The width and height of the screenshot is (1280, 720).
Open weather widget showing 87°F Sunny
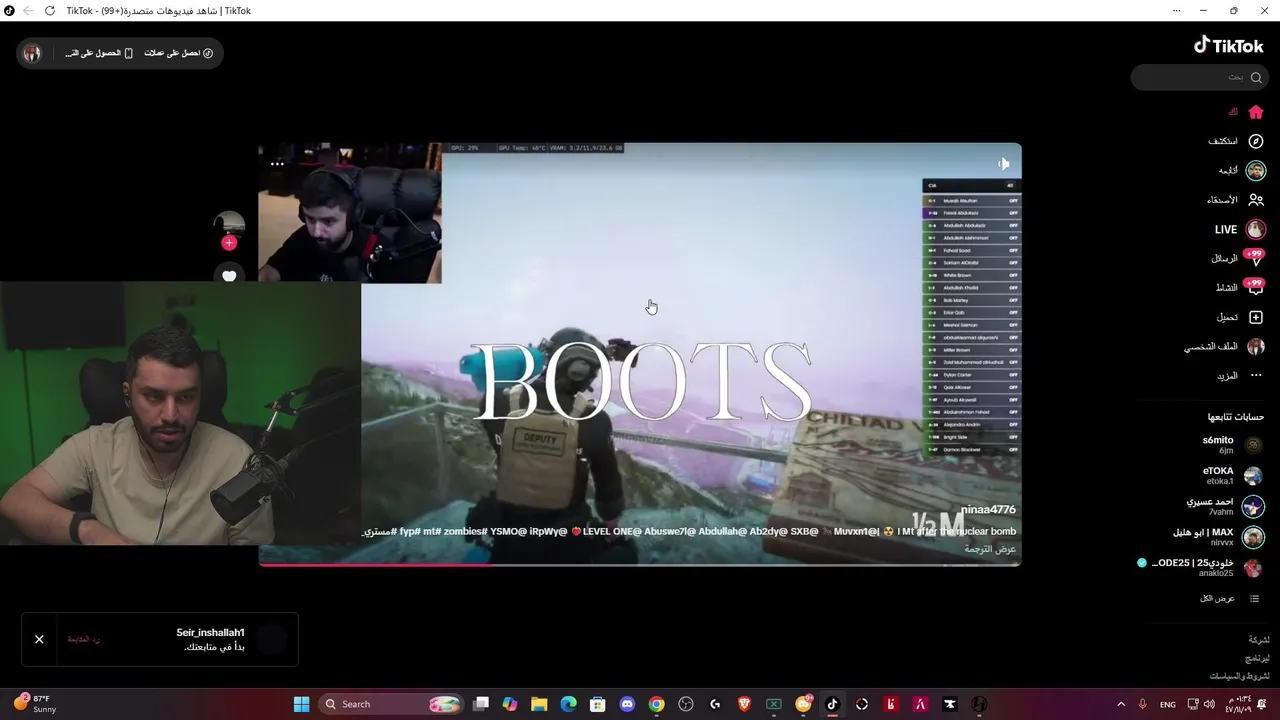(35, 704)
